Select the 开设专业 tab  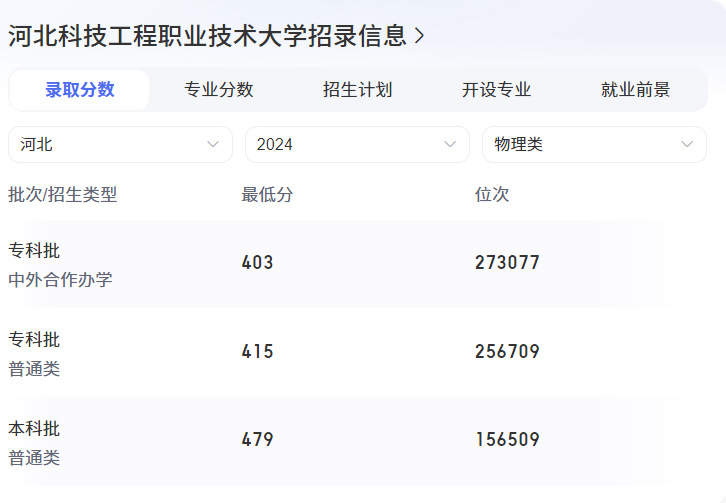(496, 90)
